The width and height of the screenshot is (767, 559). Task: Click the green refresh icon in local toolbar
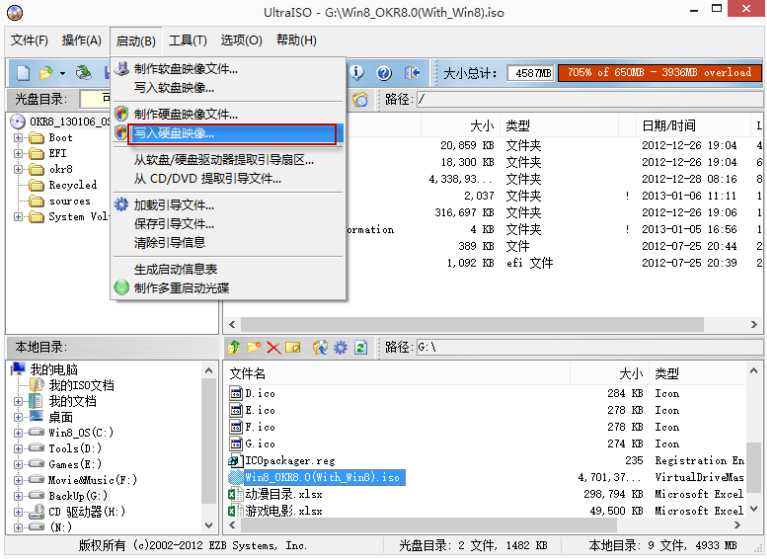[361, 347]
